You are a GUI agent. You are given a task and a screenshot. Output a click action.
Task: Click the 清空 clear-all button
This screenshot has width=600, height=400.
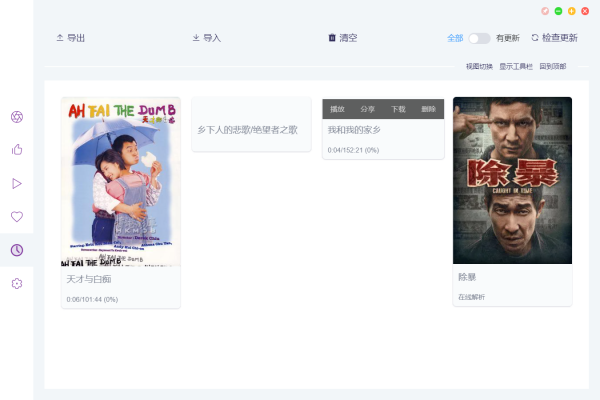(x=343, y=38)
